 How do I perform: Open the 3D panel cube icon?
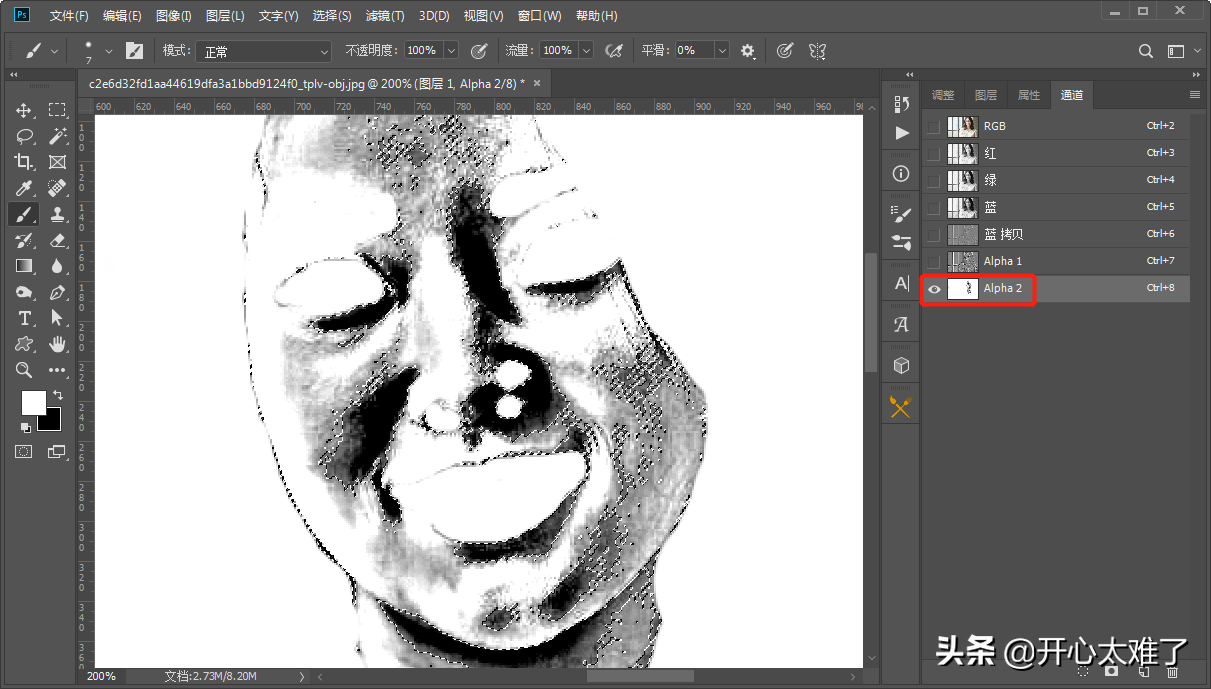(901, 365)
